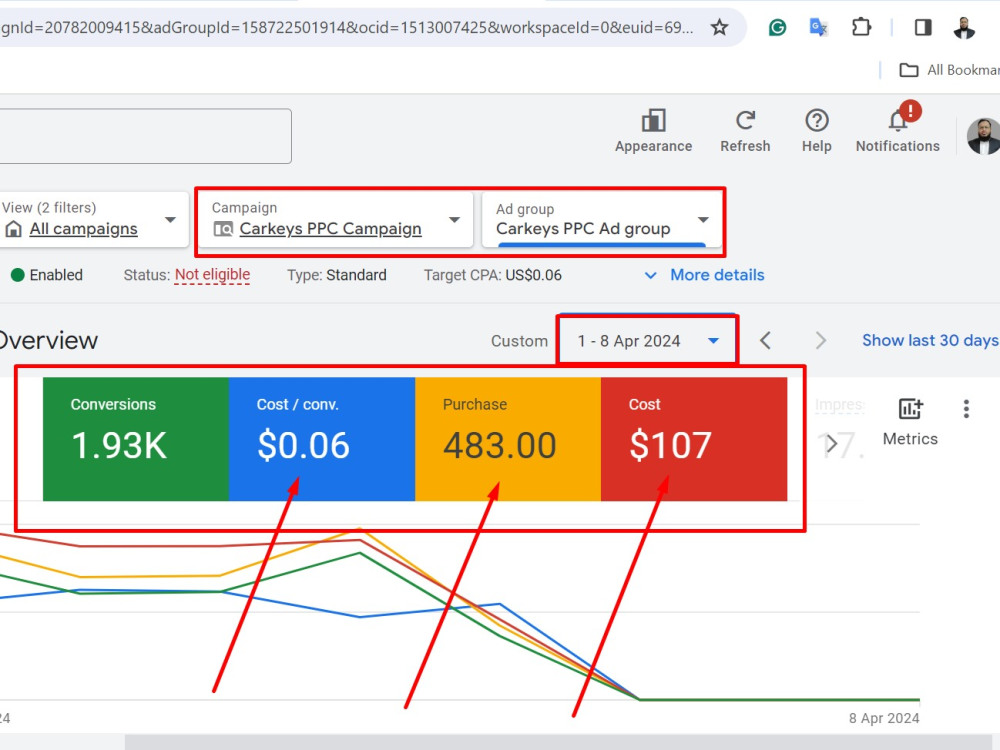Open the Help menu
Screen dimensions: 1000x750
click(x=816, y=131)
